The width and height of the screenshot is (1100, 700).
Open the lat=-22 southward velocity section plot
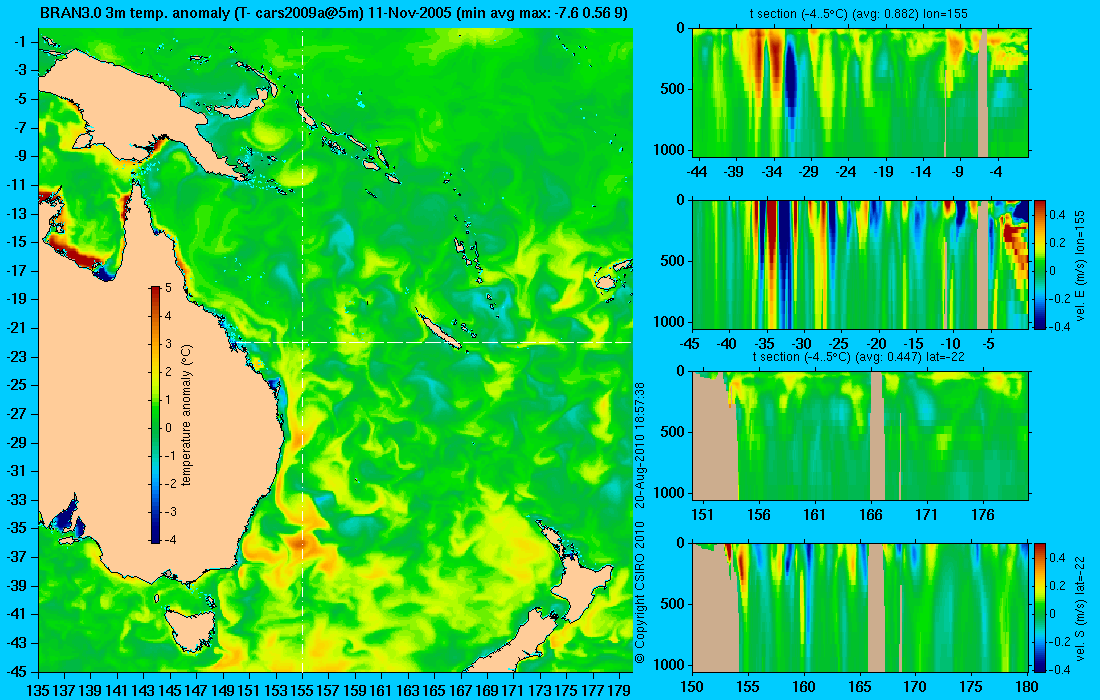[x=861, y=607]
